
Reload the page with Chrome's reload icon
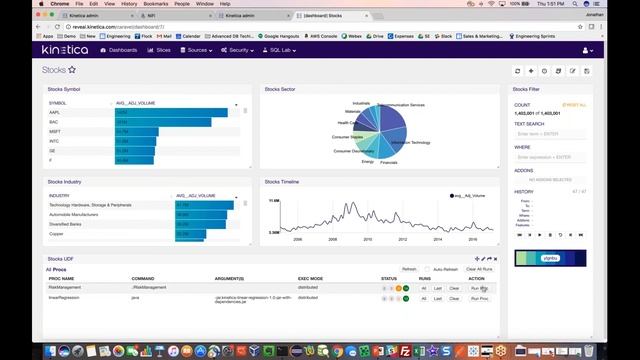click(57, 27)
